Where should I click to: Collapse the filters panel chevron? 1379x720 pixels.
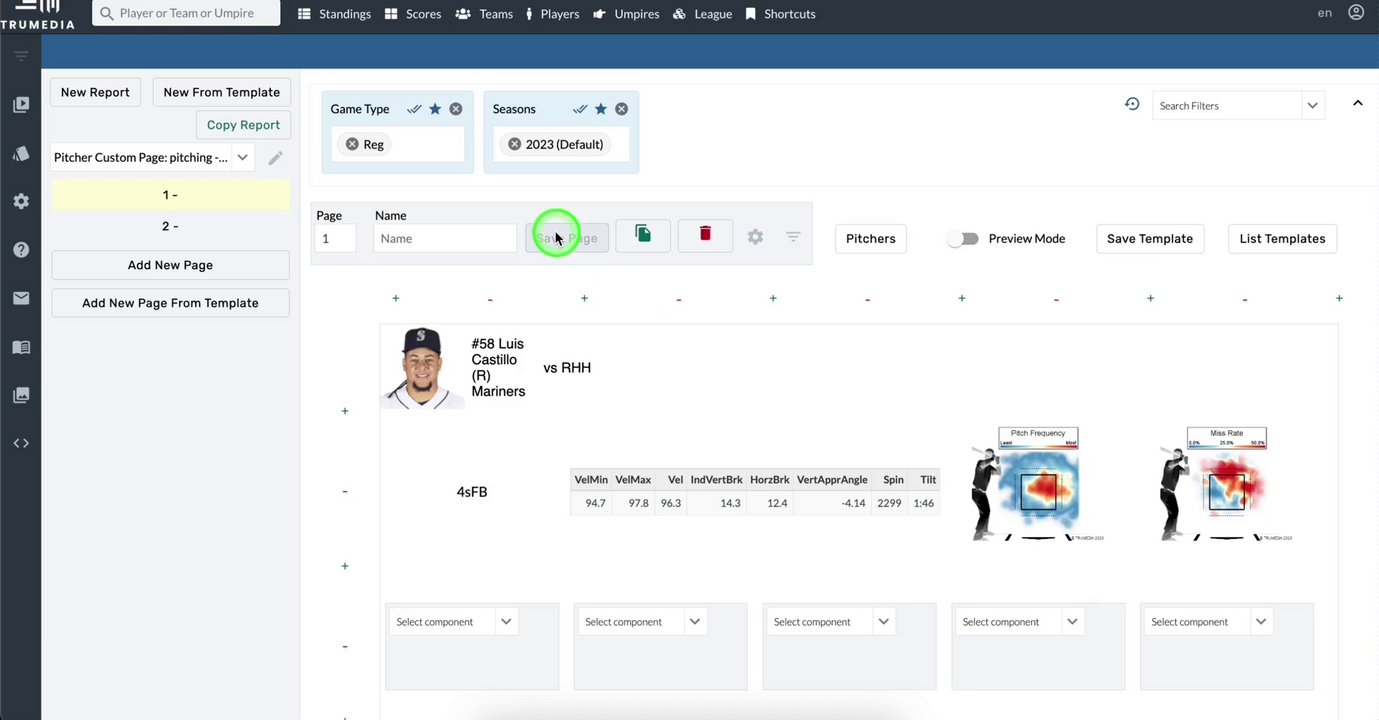coord(1357,103)
